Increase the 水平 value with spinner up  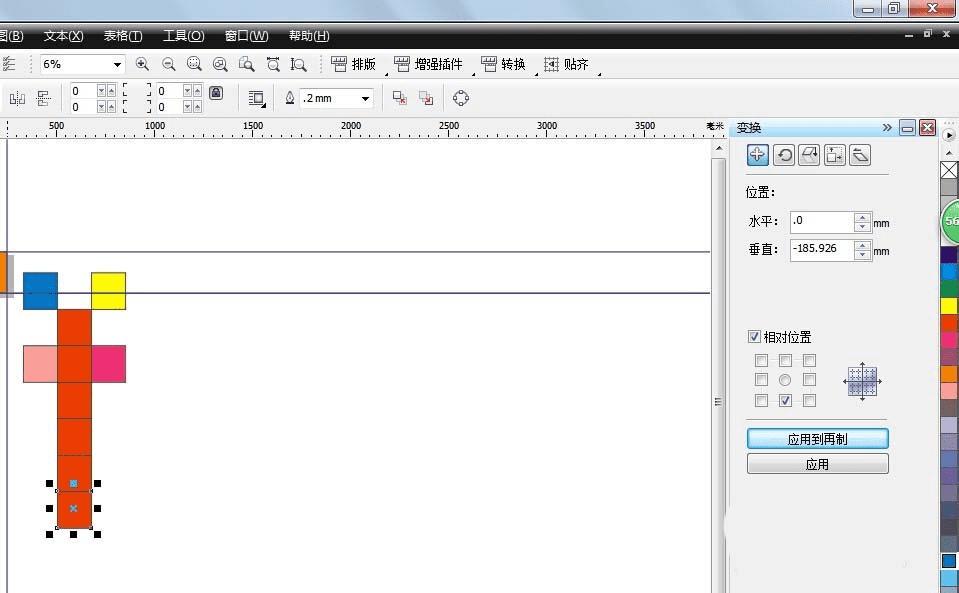[x=862, y=217]
